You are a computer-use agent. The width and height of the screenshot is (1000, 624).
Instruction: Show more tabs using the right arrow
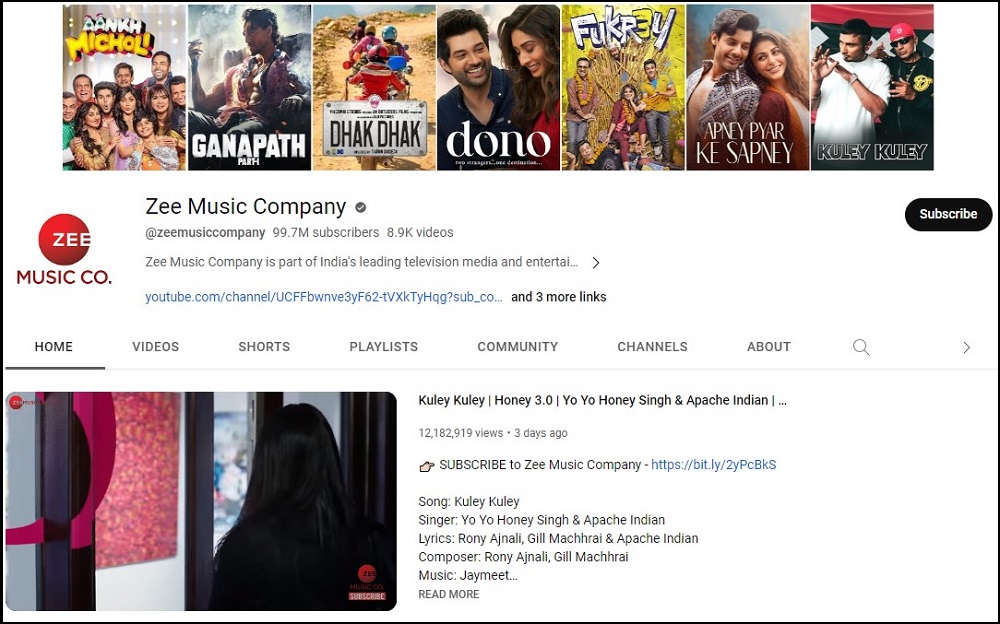967,347
